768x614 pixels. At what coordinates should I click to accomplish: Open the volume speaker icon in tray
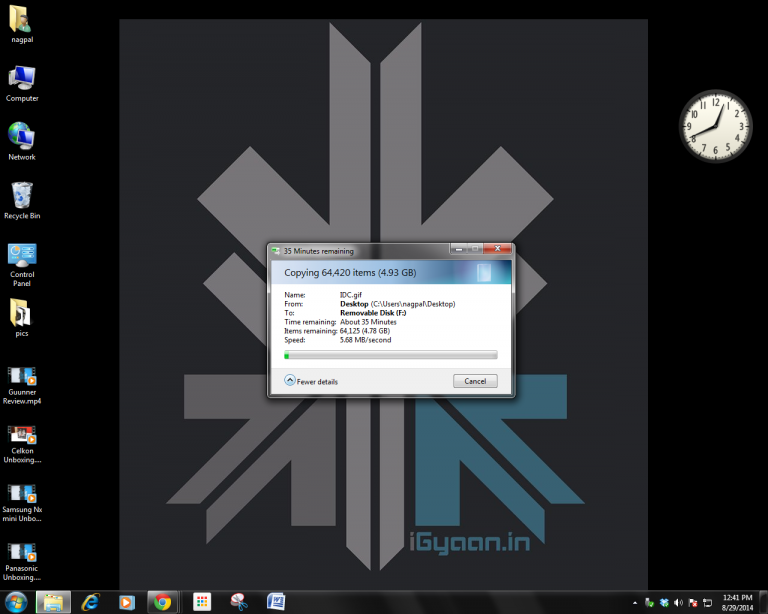coord(679,602)
